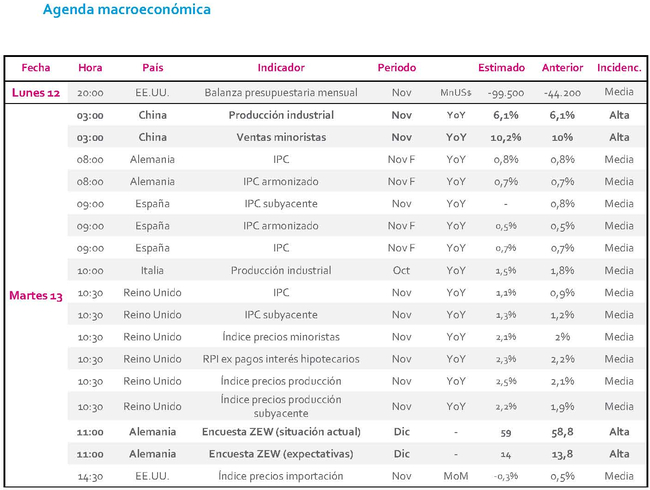Select the Fecha column header
This screenshot has width=650, height=490.
tap(34, 67)
